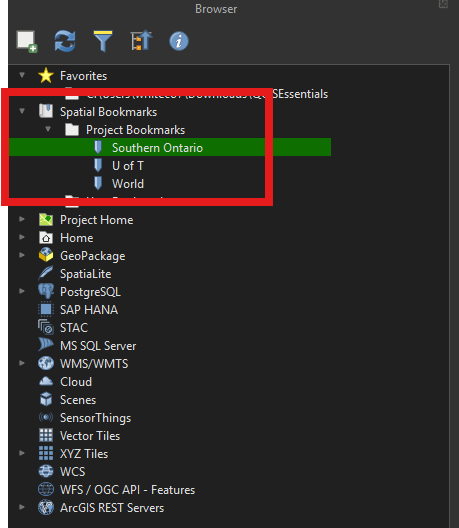Collapse the Spatial Bookmarks node
The height and width of the screenshot is (528, 459).
pyautogui.click(x=22, y=111)
